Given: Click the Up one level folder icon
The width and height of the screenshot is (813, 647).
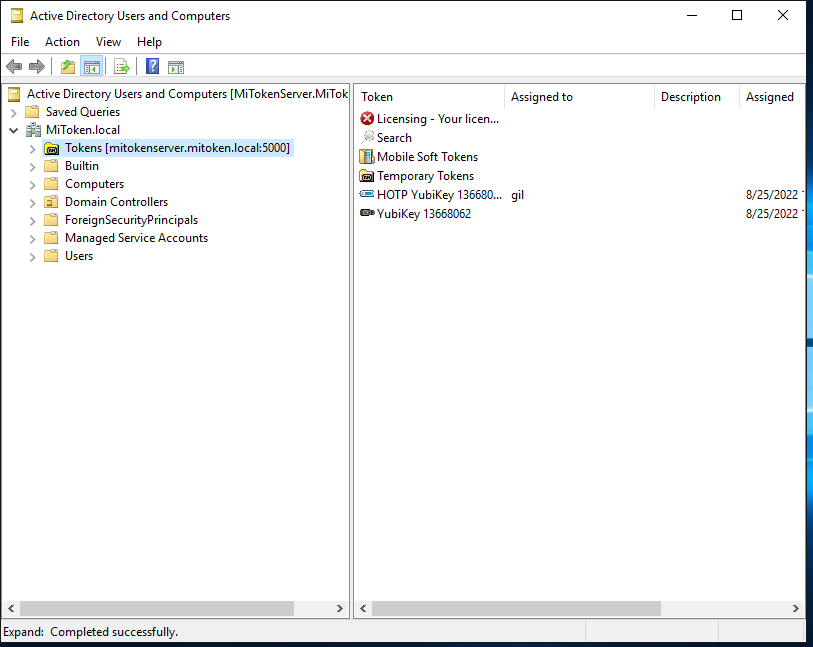Looking at the screenshot, I should click(68, 66).
